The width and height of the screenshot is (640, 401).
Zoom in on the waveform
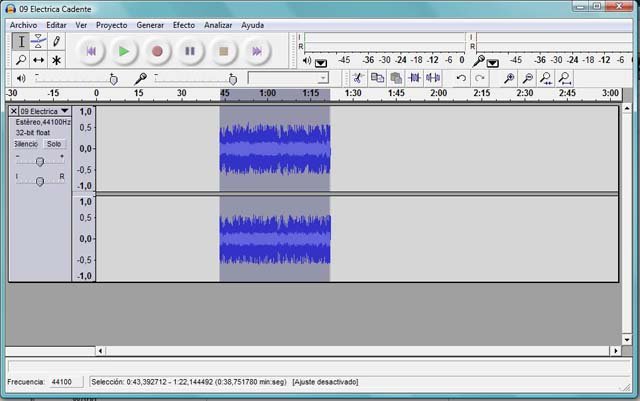(509, 78)
